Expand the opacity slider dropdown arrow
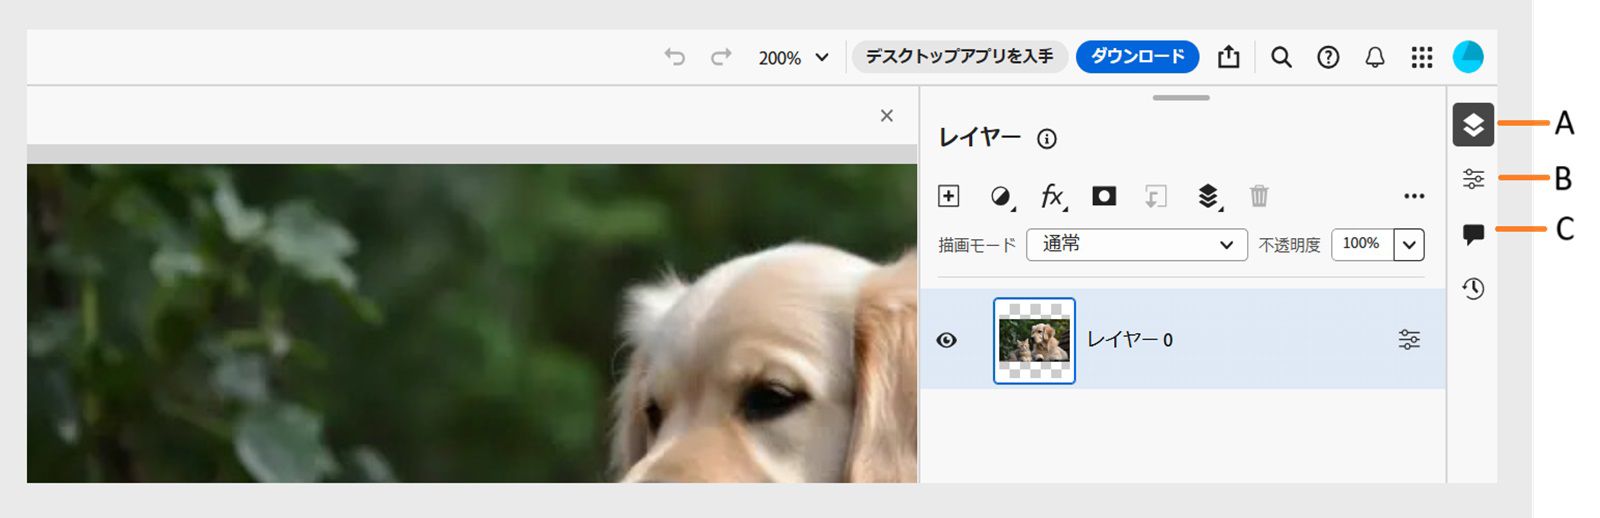Screen dimensions: 1600x518 [x=1409, y=244]
